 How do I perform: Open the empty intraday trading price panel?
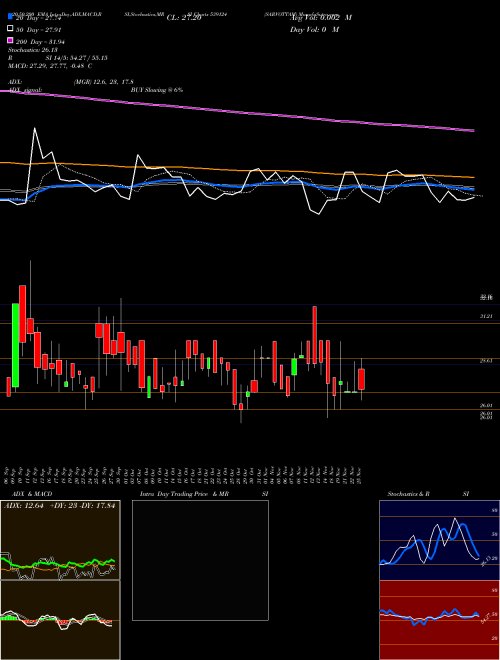point(200,560)
